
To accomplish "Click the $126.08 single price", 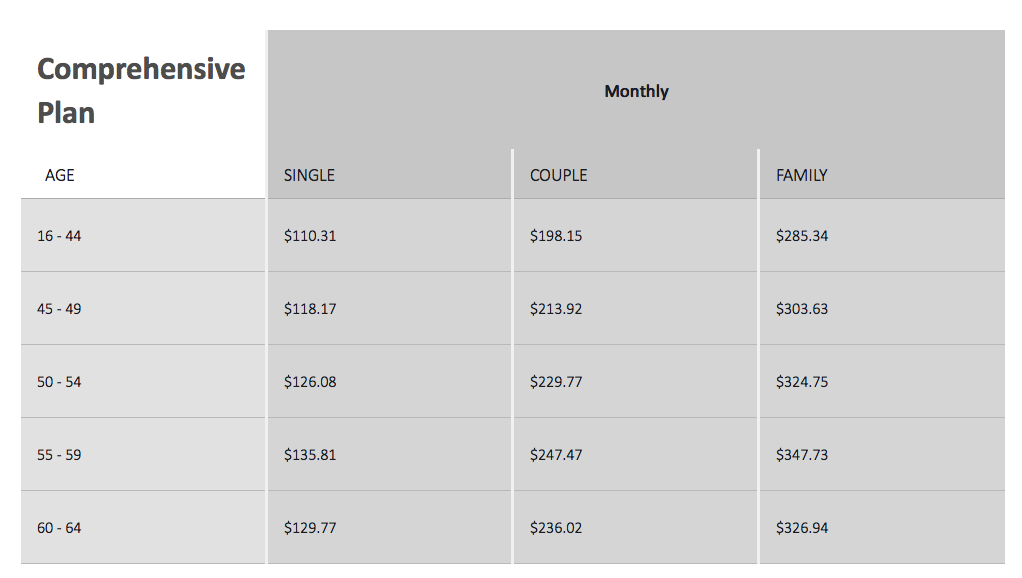I will (x=310, y=382).
